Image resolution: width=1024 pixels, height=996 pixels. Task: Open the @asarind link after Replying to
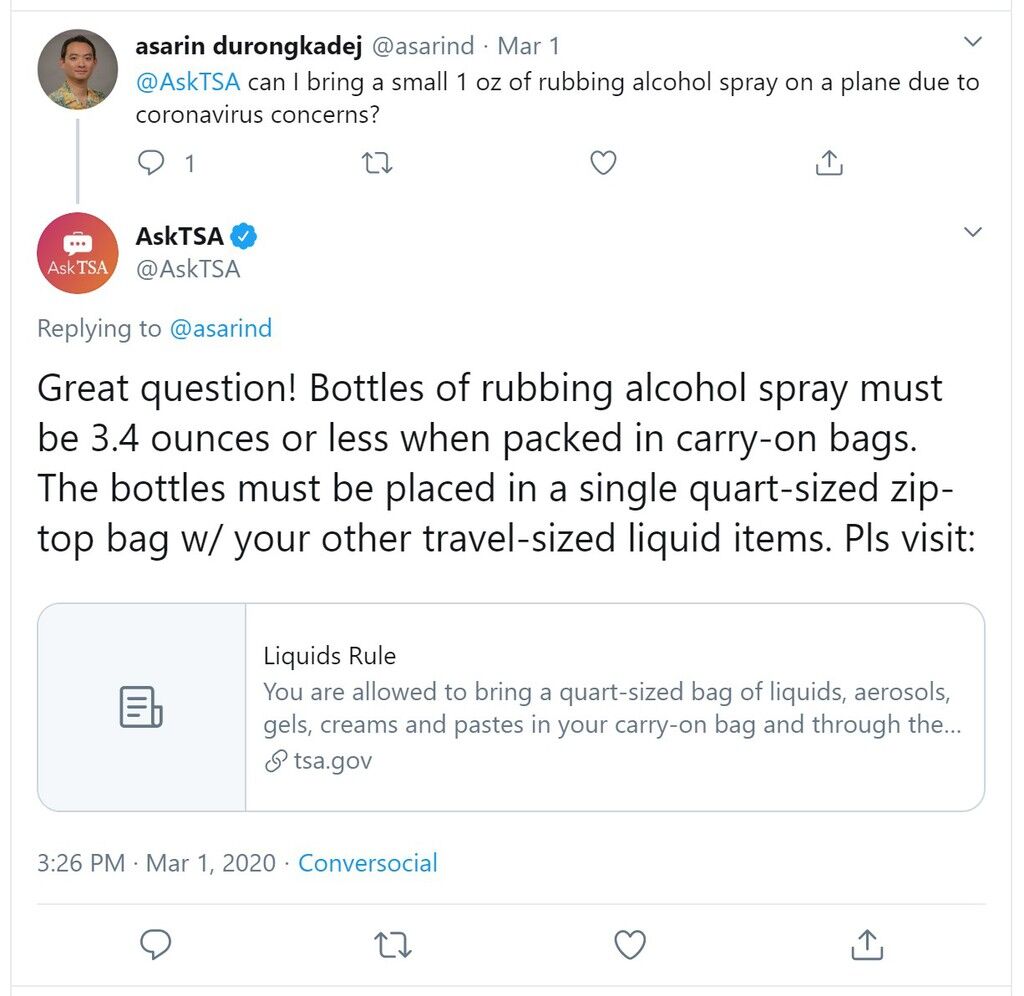click(x=221, y=328)
